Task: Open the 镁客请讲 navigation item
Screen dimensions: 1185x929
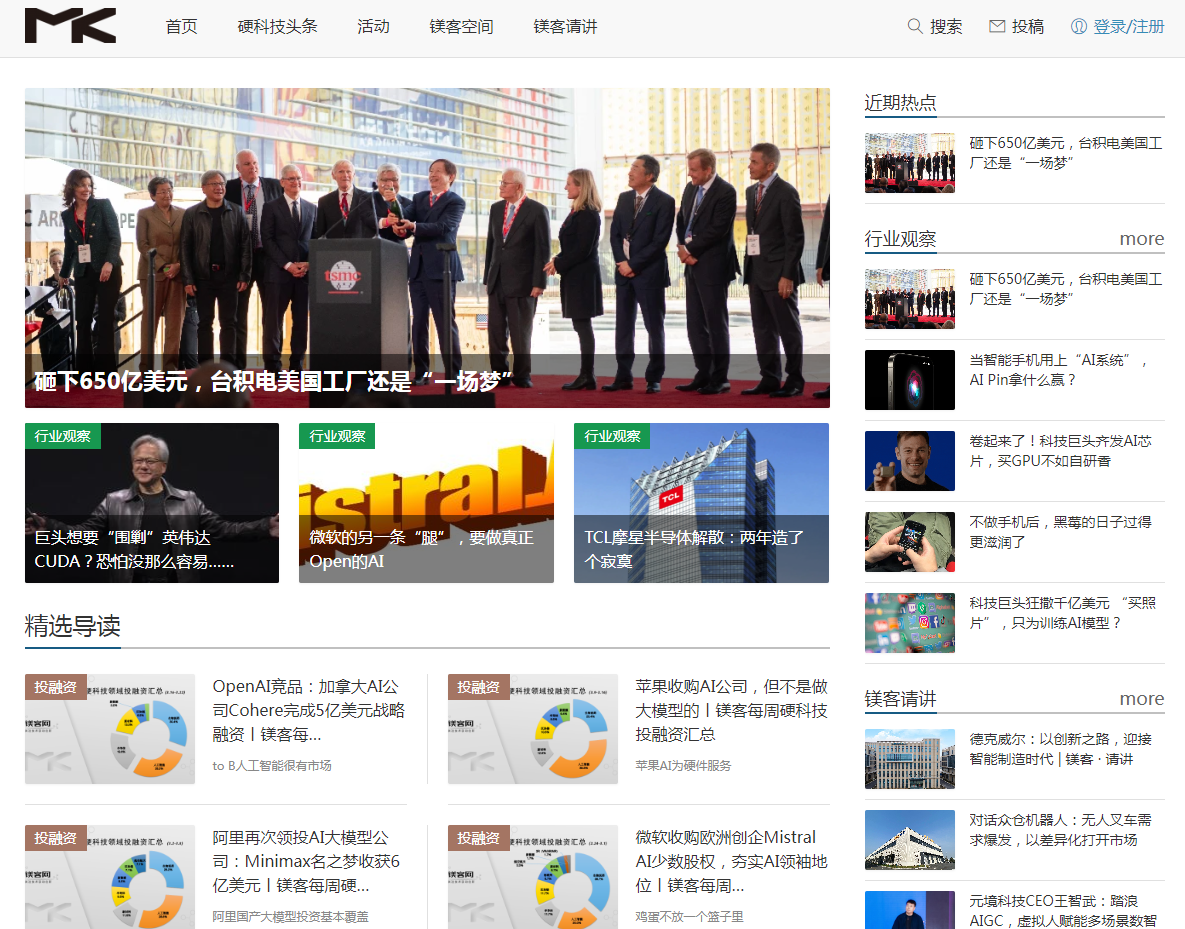Action: point(565,26)
